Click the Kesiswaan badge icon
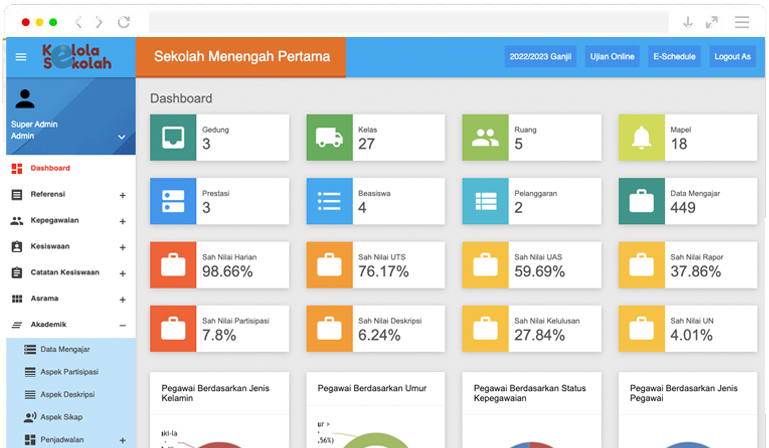 [17, 247]
